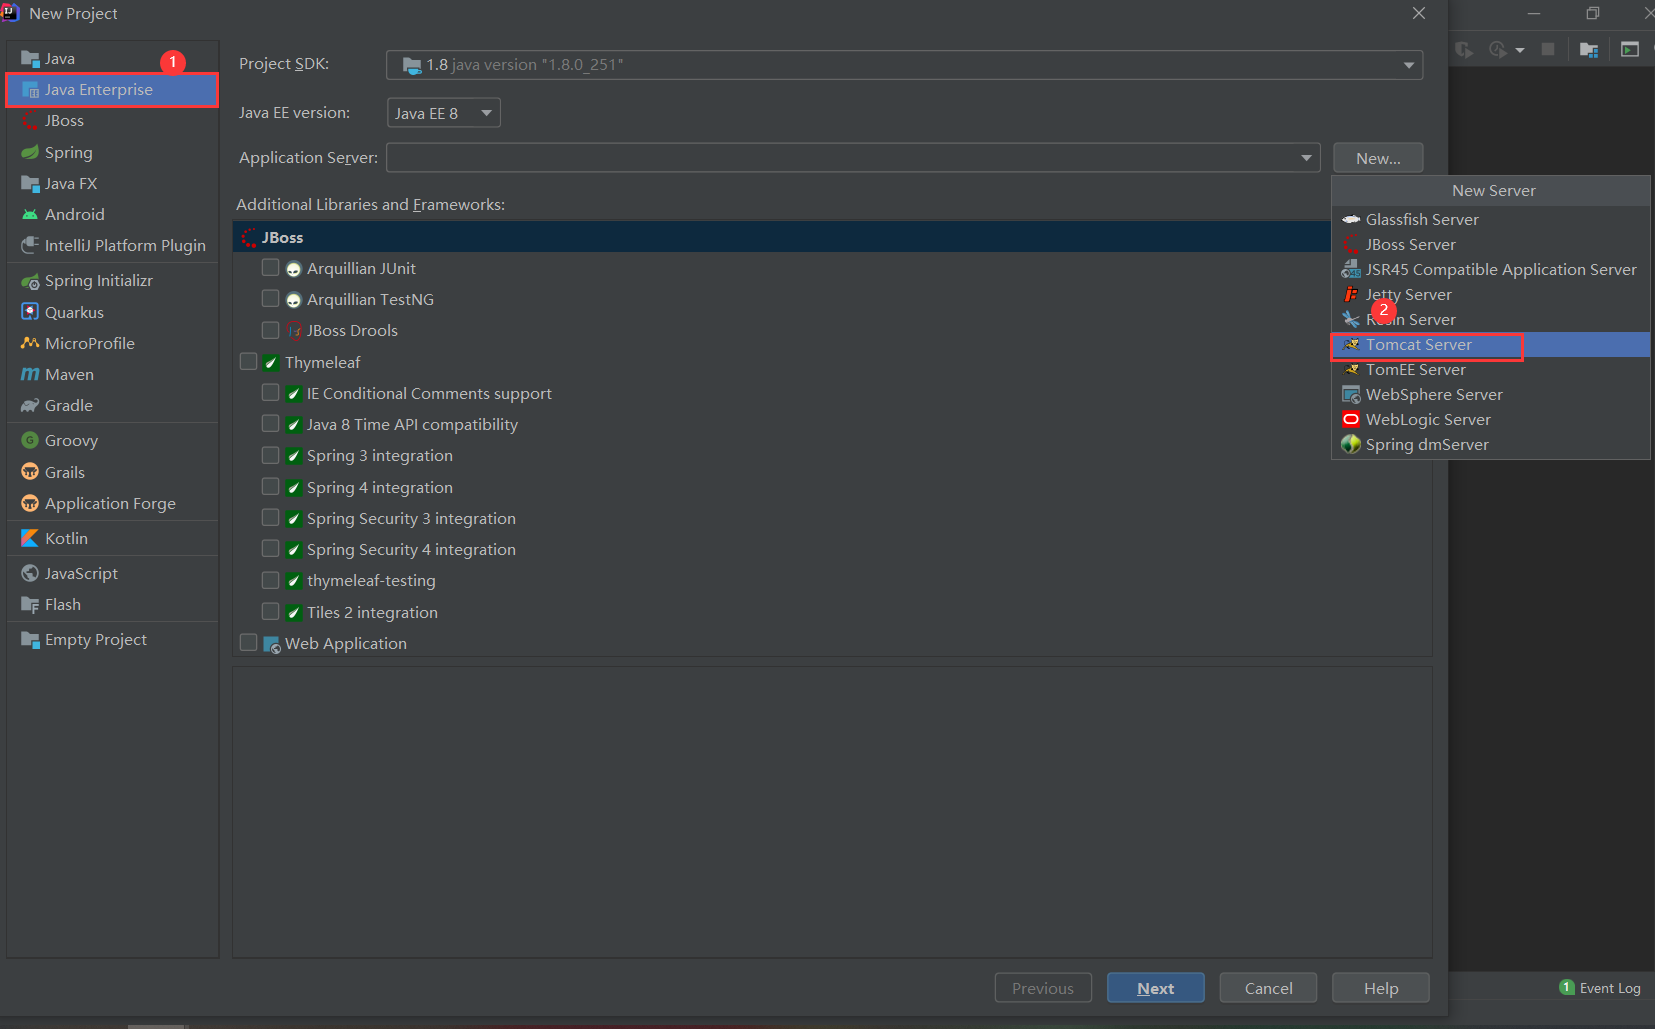Open Java EE version dropdown

coord(443,113)
